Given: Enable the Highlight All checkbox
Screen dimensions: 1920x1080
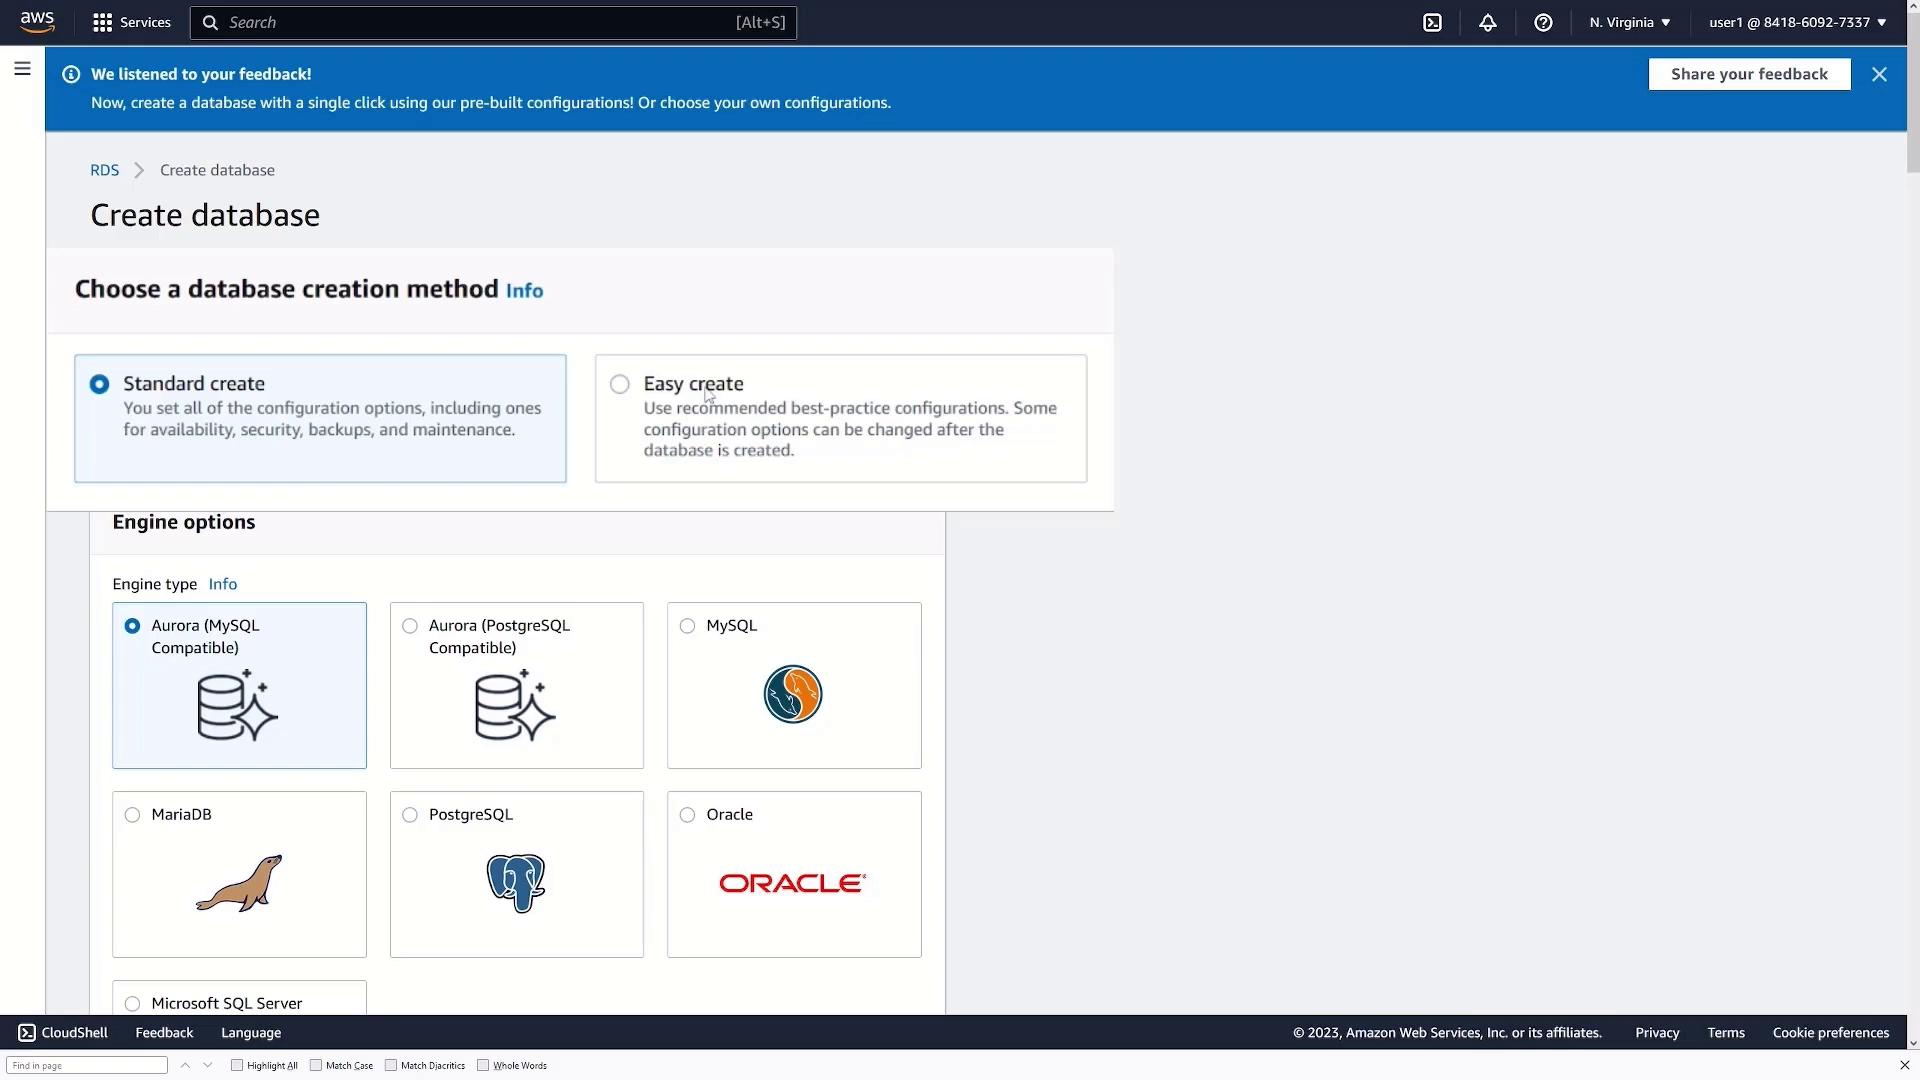Looking at the screenshot, I should click(x=237, y=1065).
